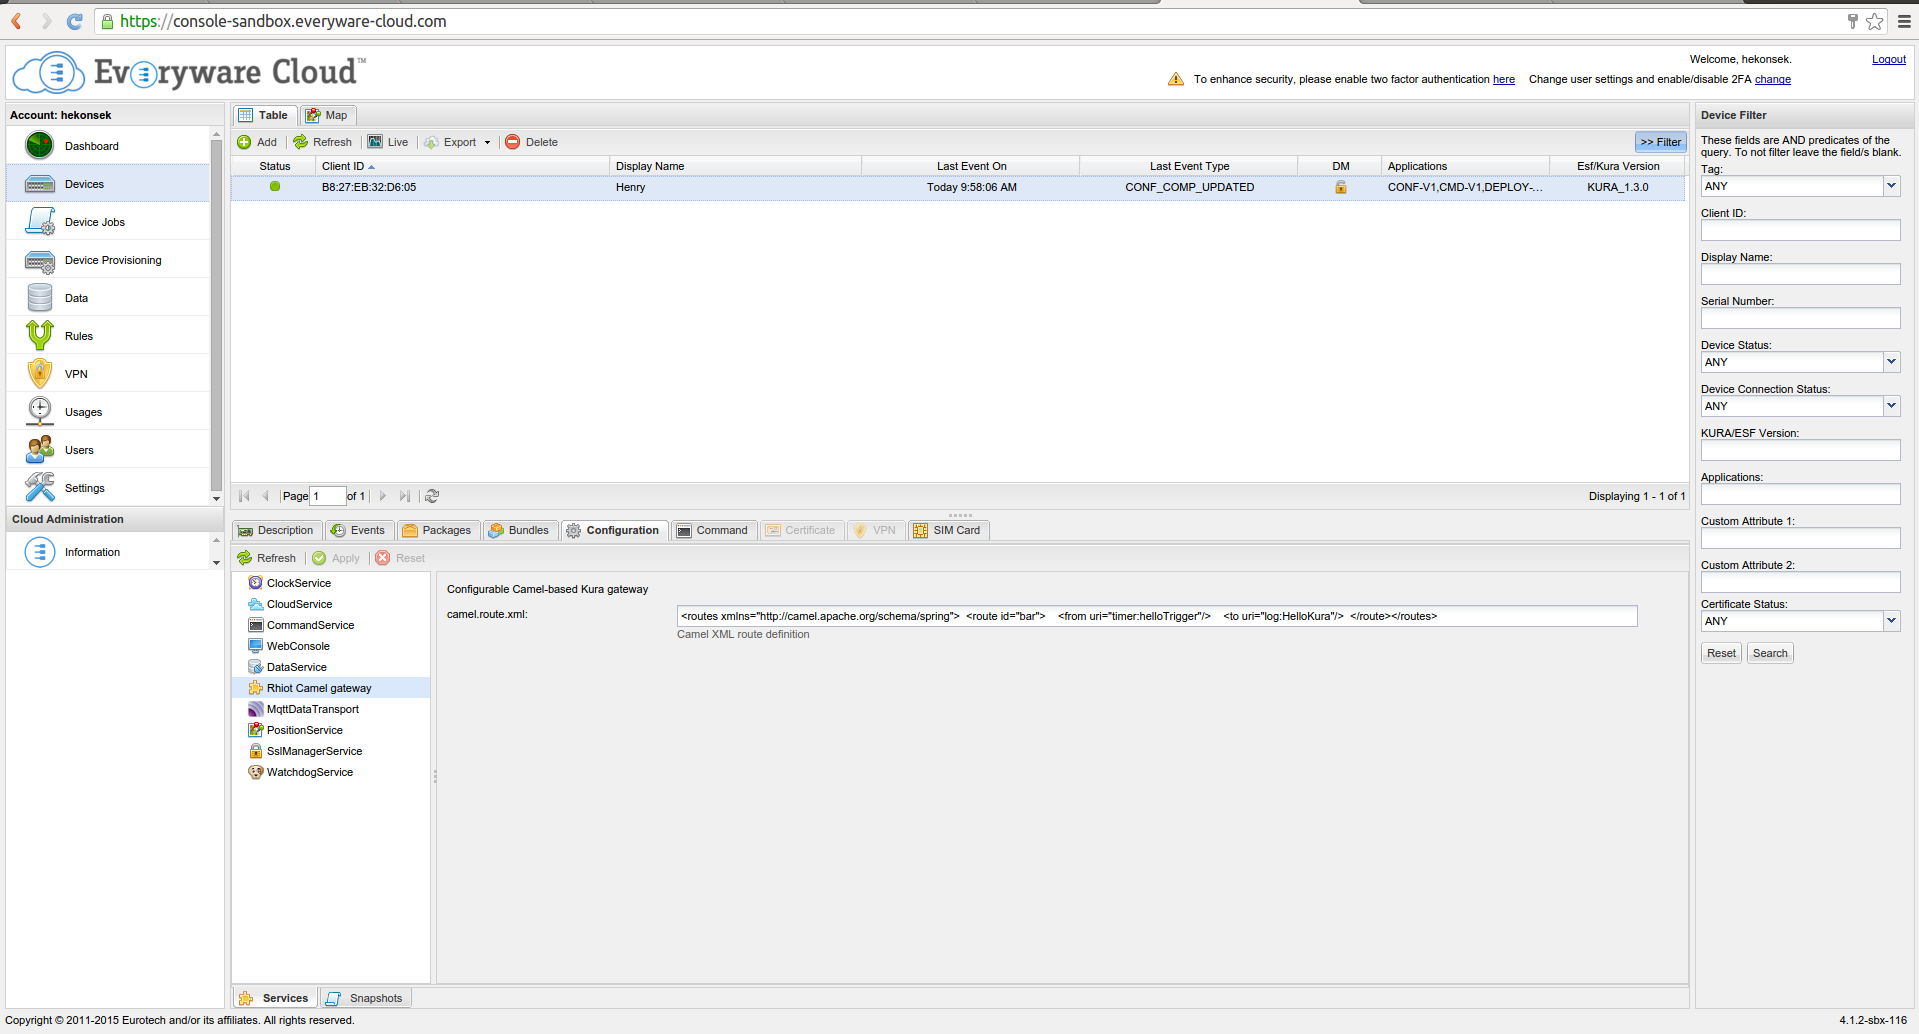Click the browser reload icon
The image size is (1919, 1034).
[x=74, y=21]
